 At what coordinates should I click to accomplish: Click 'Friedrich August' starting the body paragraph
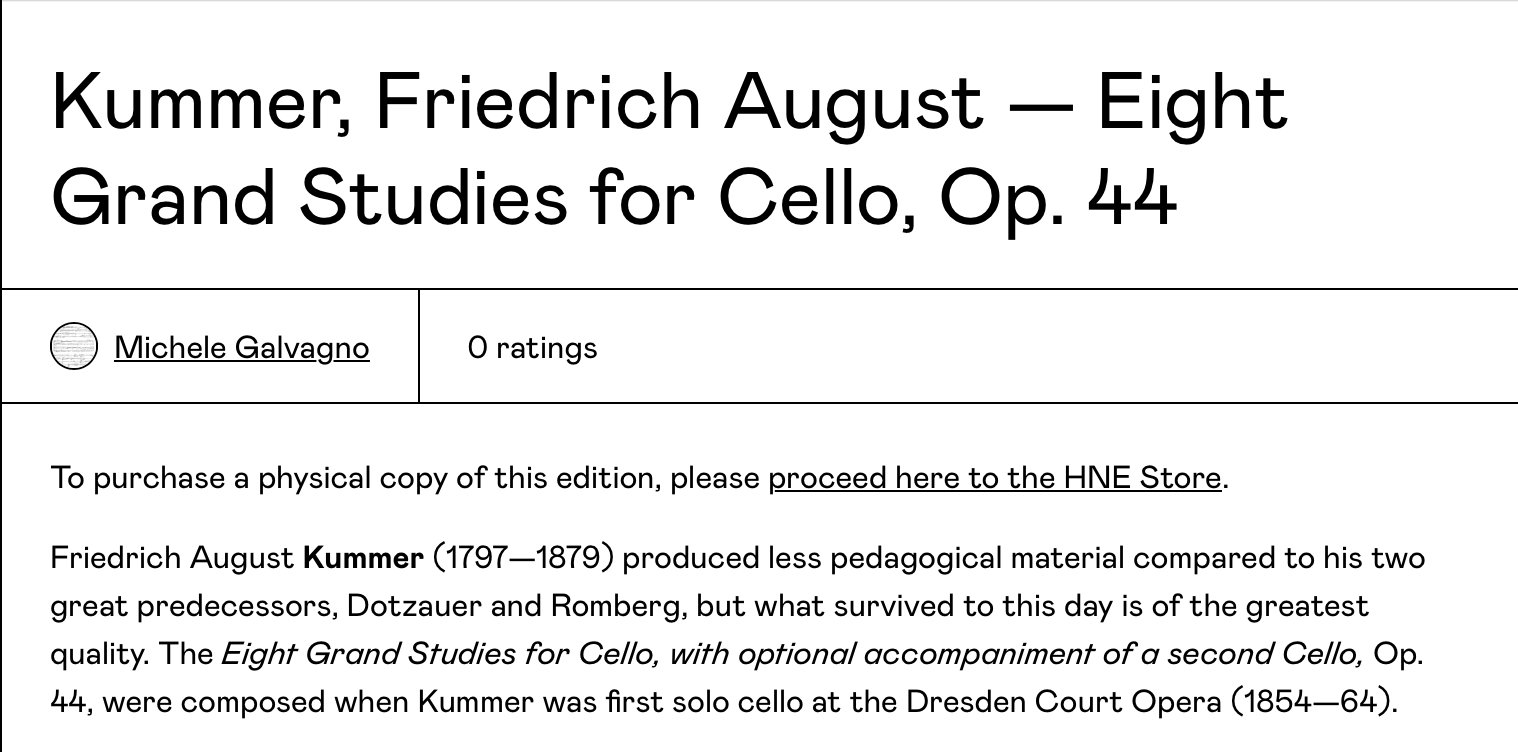coord(172,557)
